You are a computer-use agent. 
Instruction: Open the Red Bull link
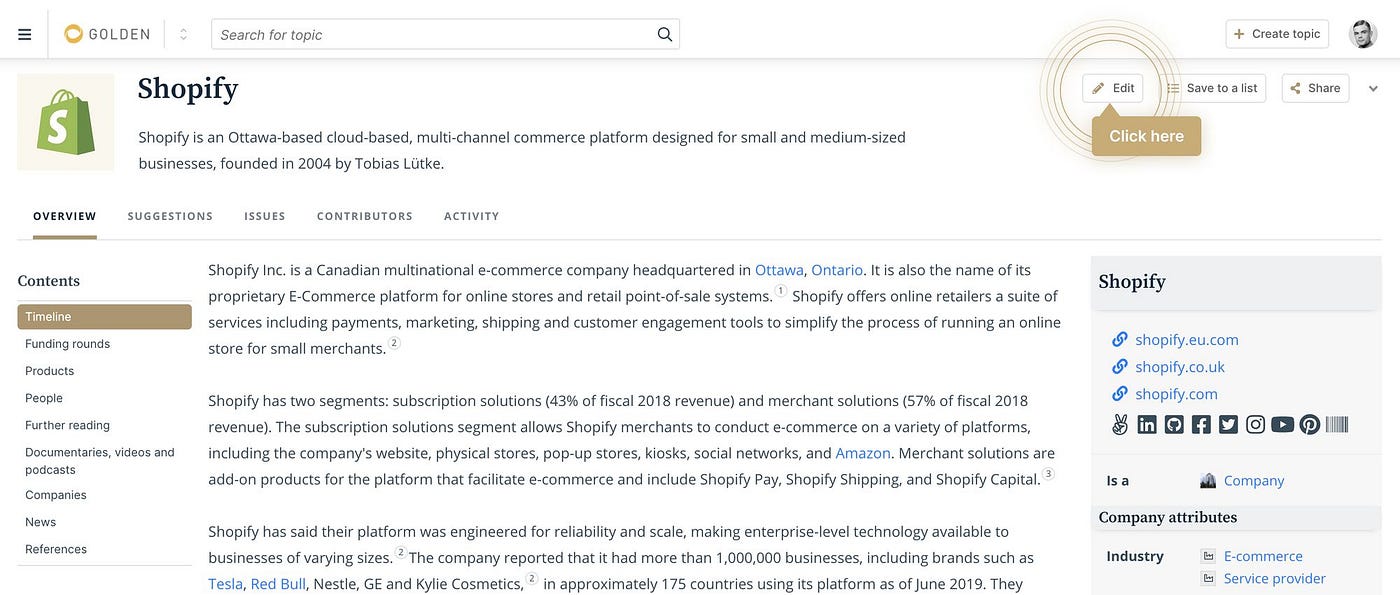pyautogui.click(x=278, y=584)
